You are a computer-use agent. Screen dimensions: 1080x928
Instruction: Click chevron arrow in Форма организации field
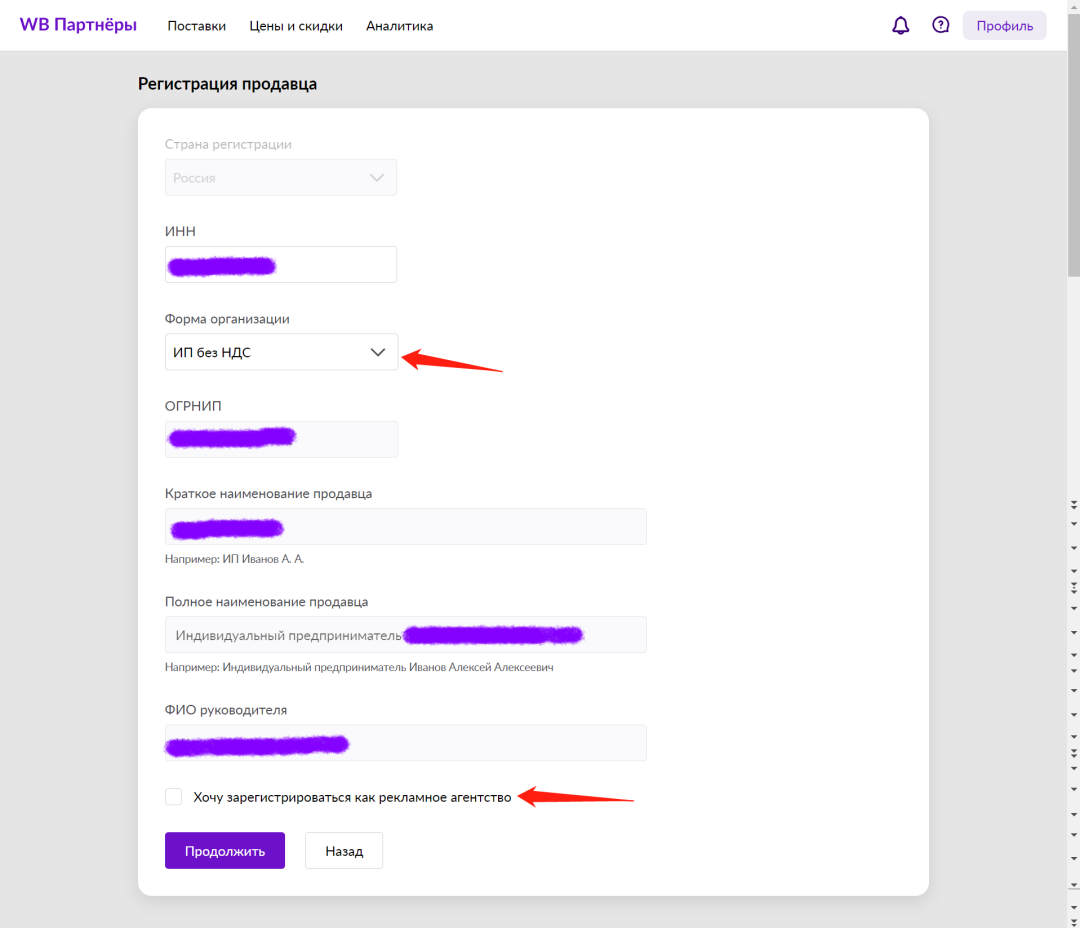point(377,352)
